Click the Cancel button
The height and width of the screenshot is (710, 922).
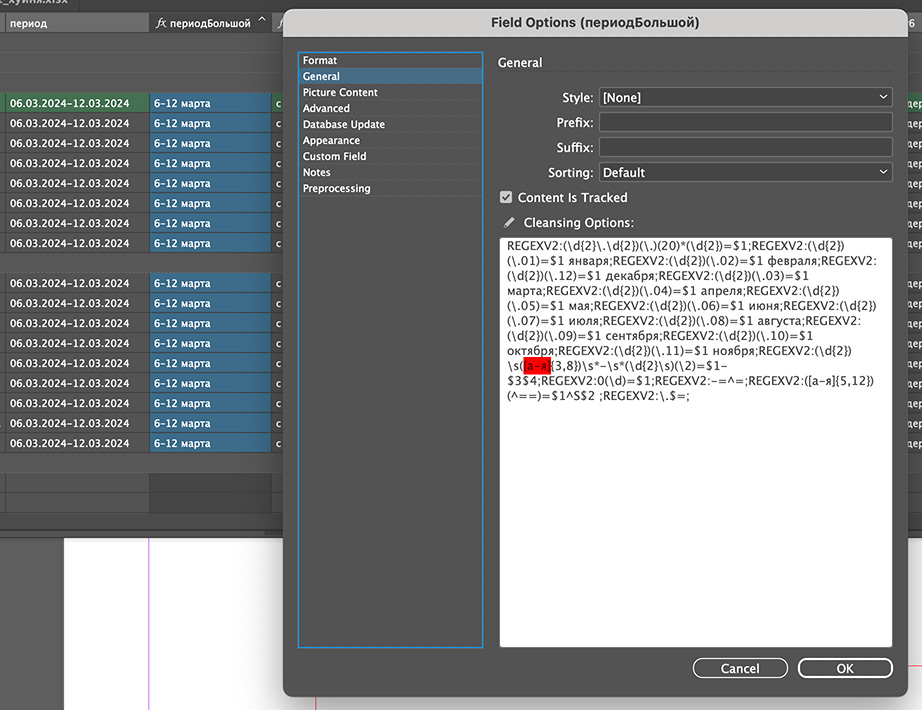point(740,668)
